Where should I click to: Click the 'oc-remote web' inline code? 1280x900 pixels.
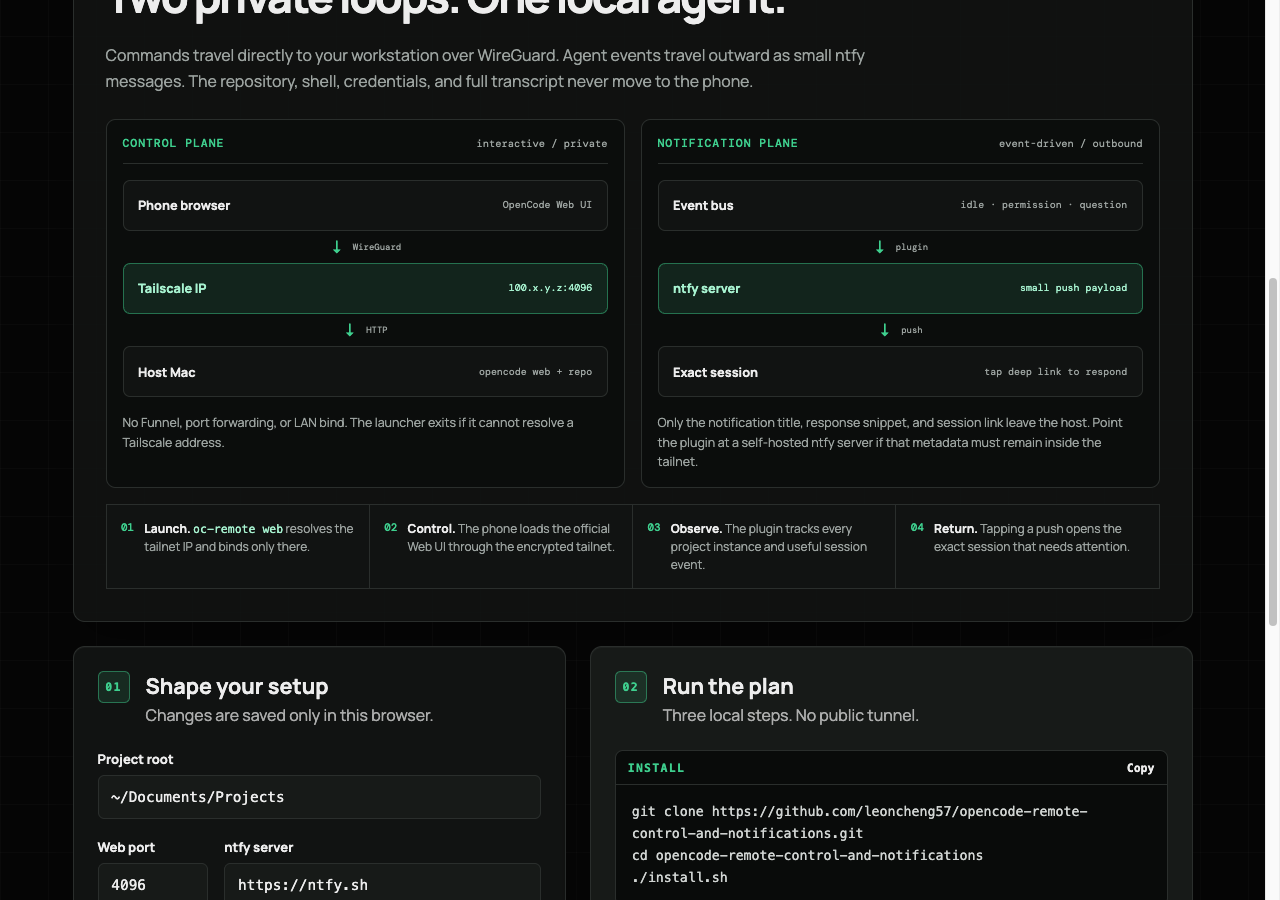pos(238,529)
